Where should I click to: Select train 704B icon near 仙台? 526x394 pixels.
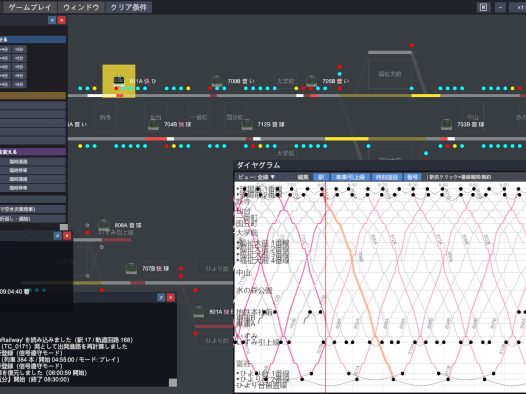154,124
